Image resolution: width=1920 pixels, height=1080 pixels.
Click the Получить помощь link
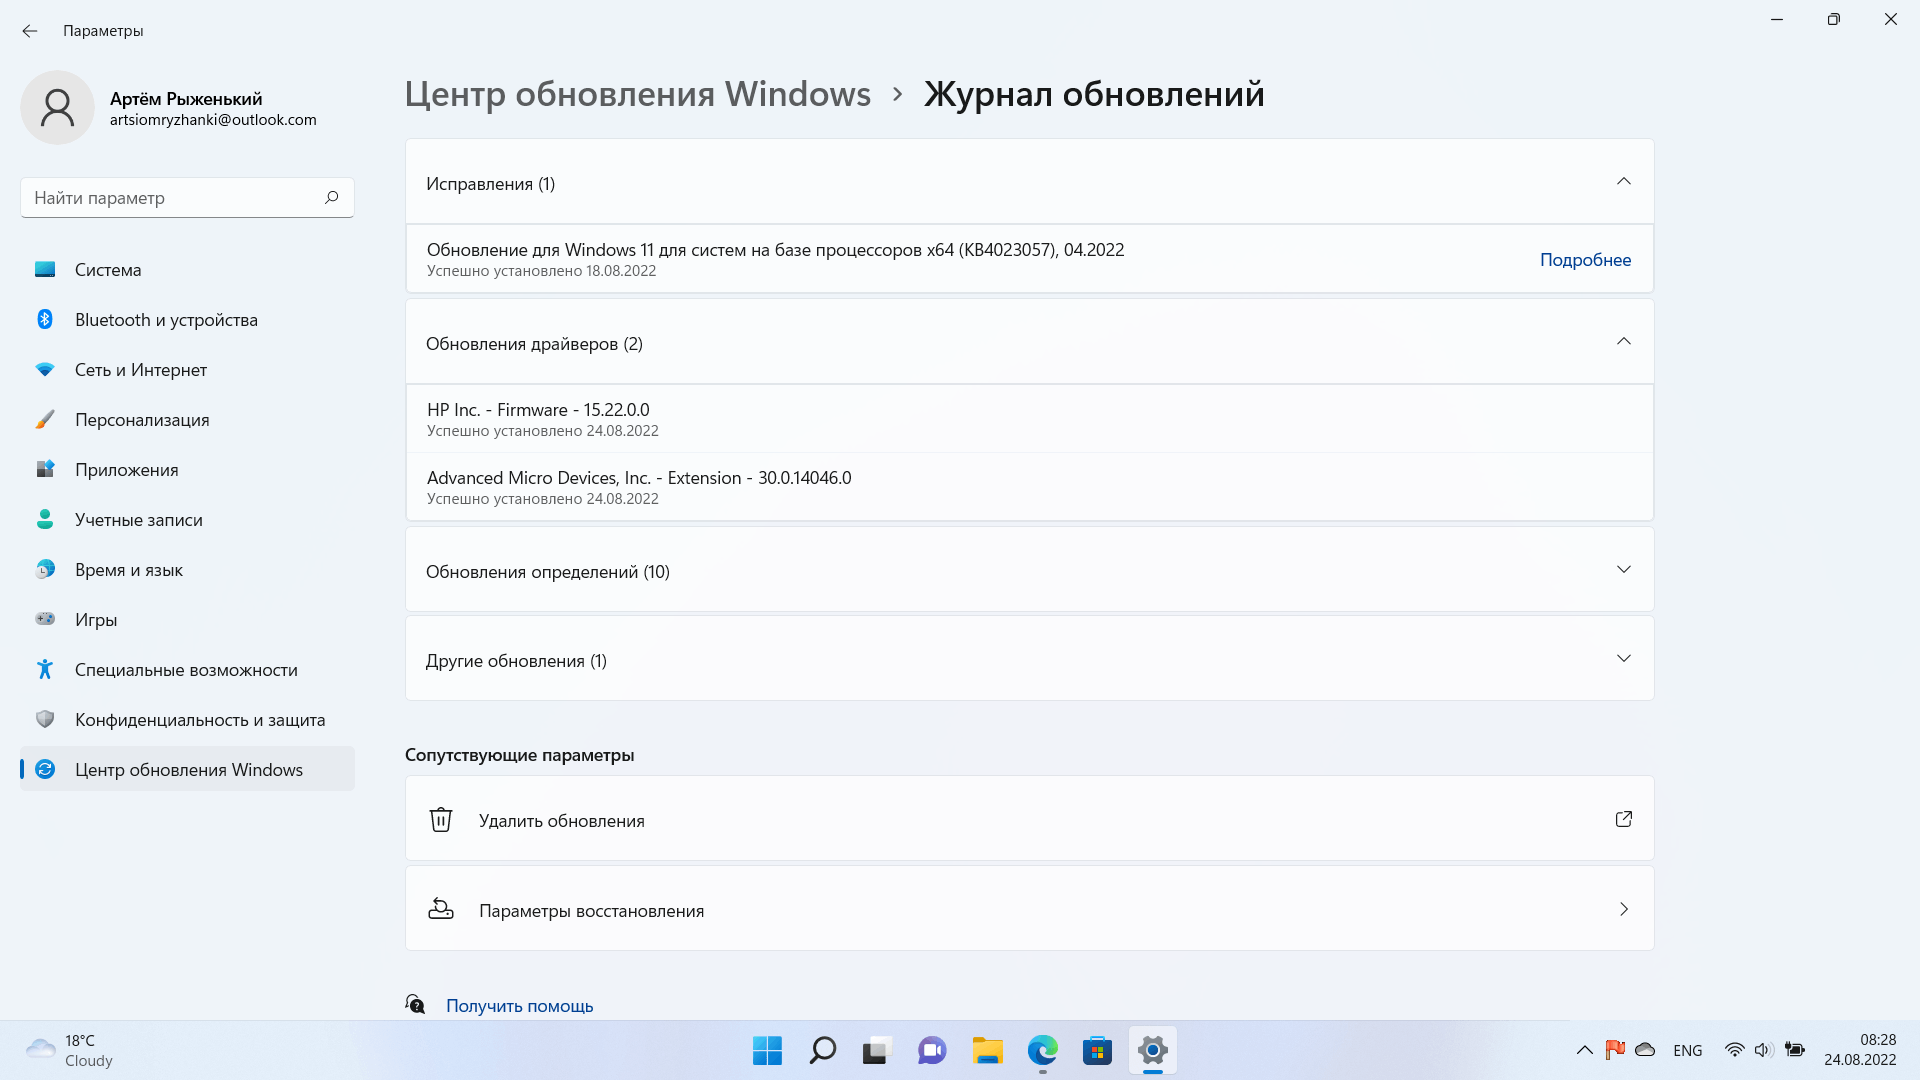click(x=519, y=1006)
